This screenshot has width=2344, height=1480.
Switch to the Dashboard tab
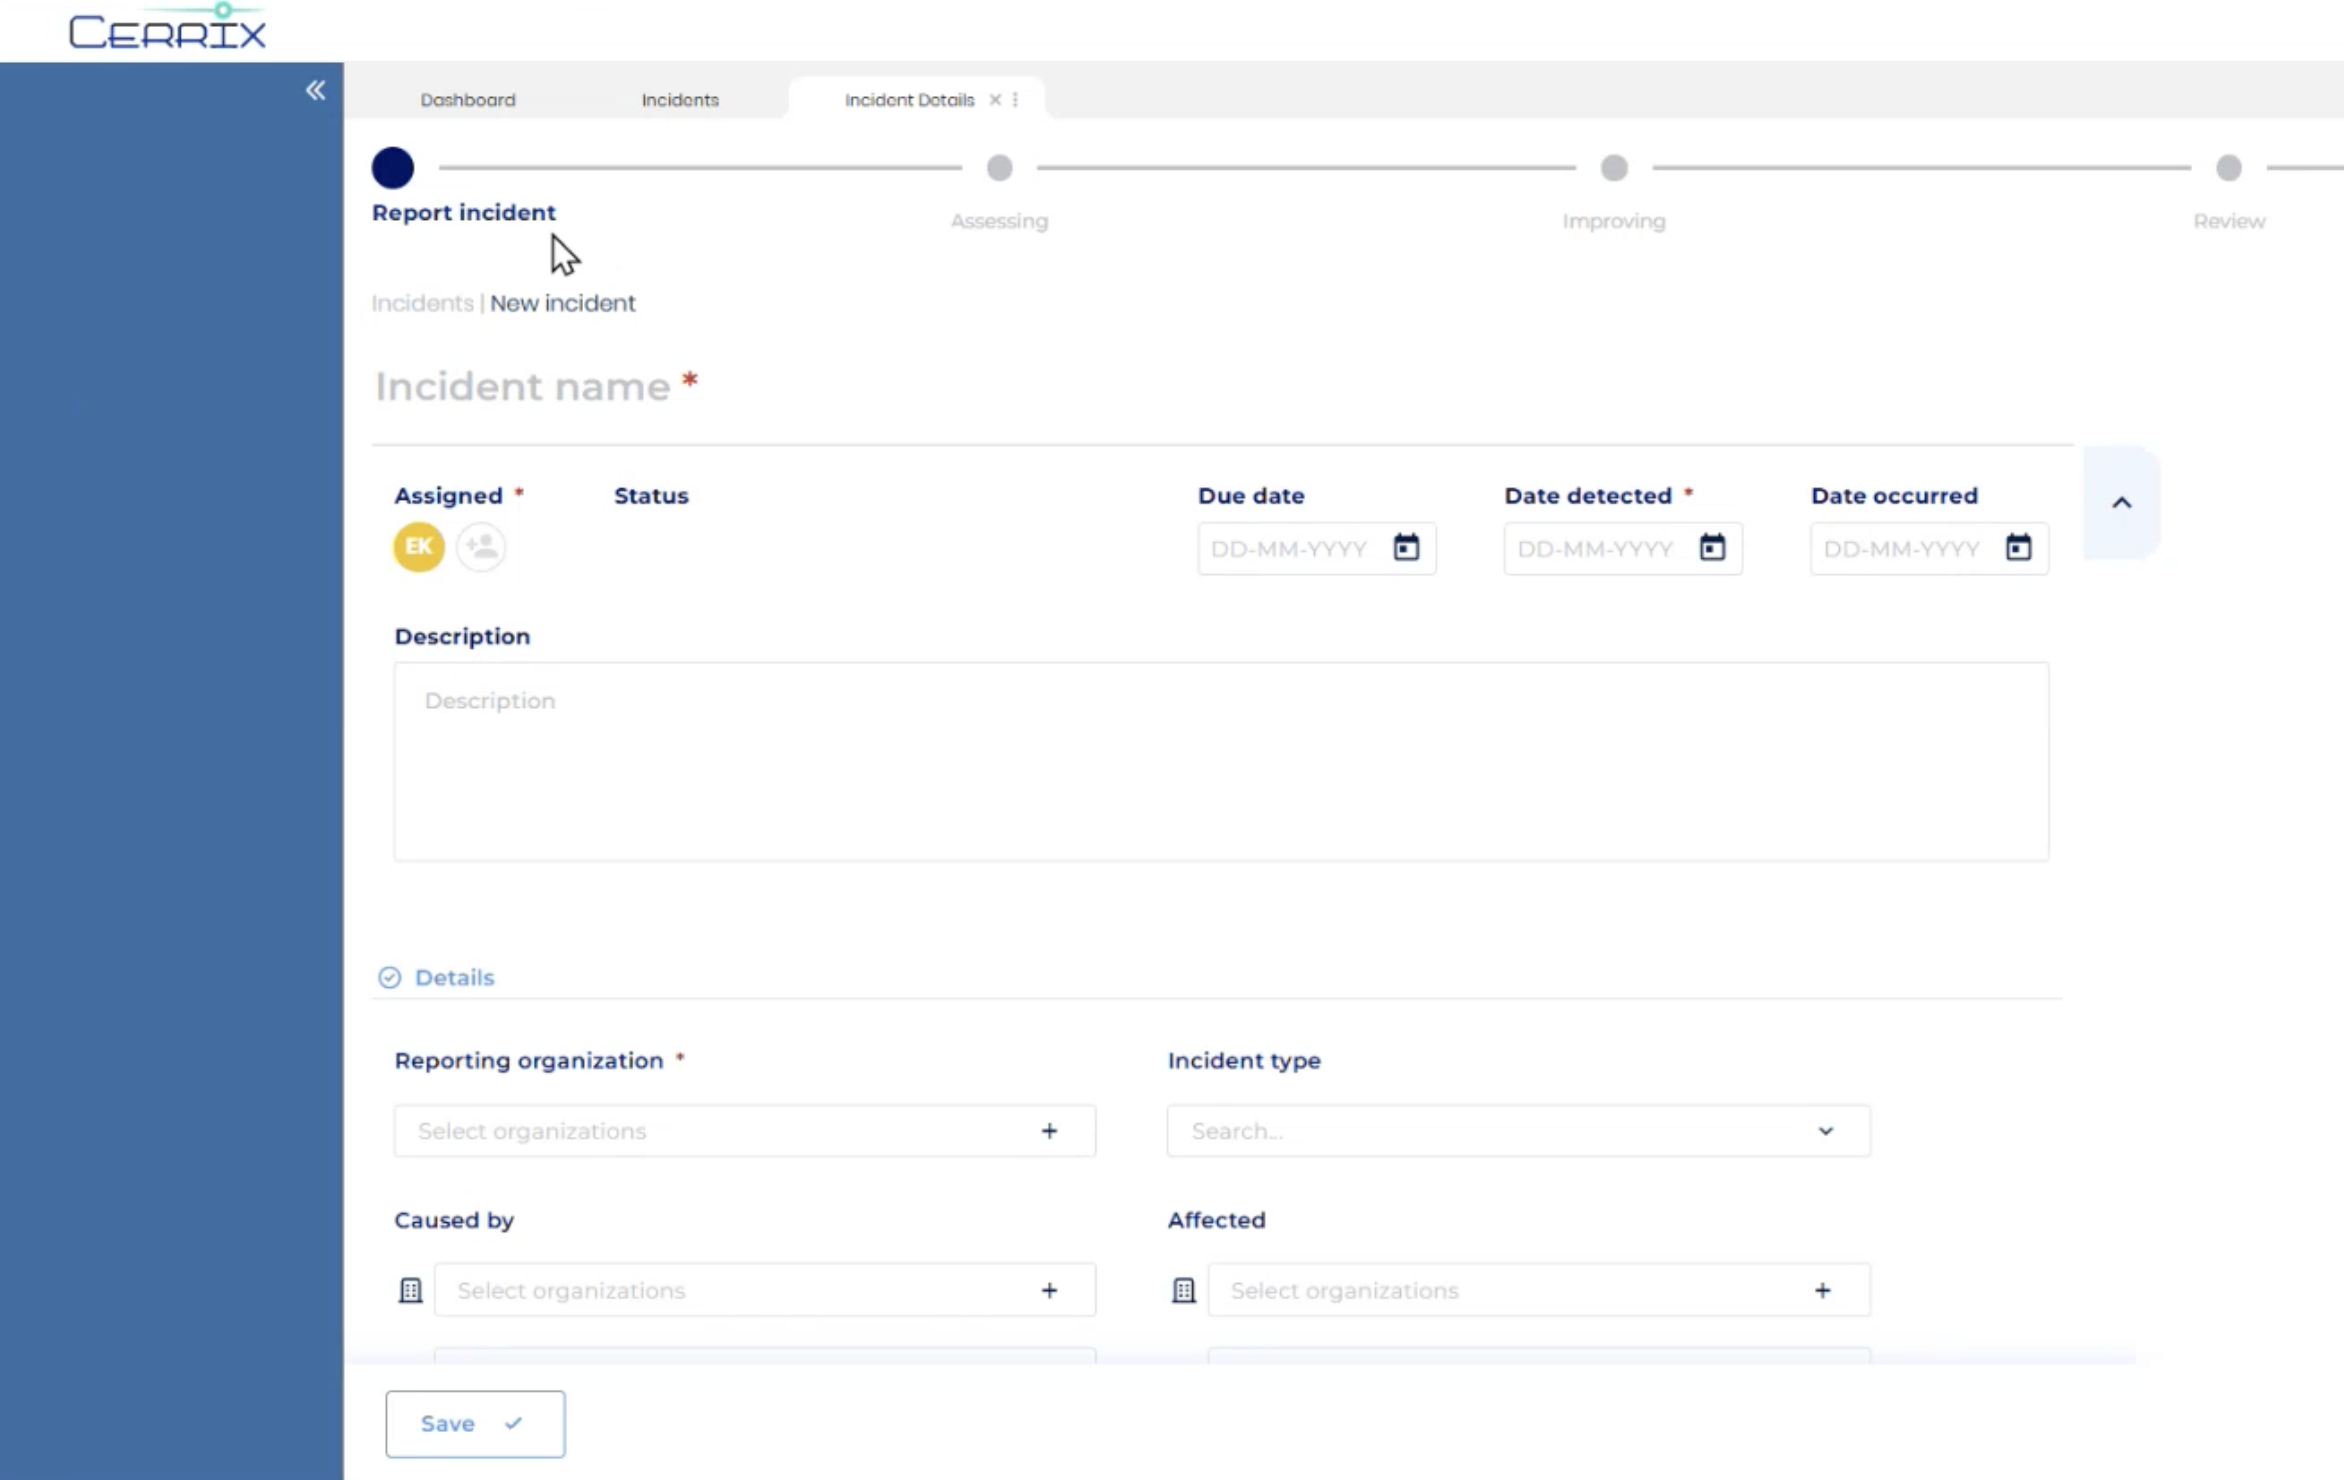pyautogui.click(x=467, y=100)
